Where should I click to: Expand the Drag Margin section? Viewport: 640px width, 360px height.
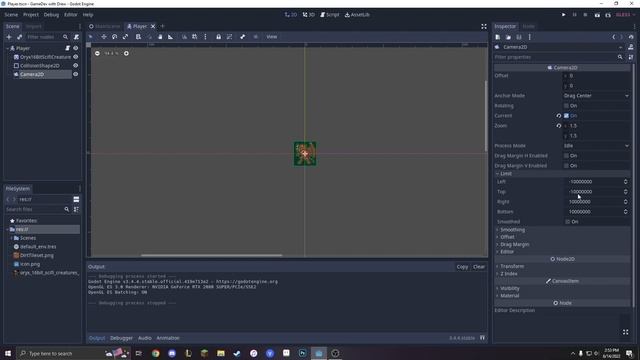[x=562, y=244]
